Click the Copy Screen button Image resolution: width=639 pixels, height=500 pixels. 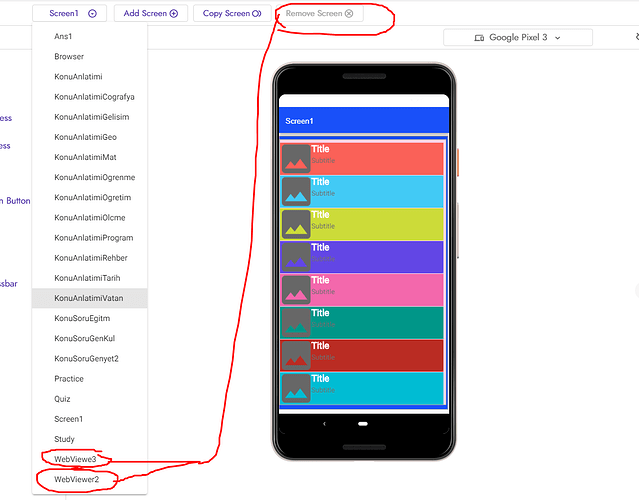(x=231, y=13)
